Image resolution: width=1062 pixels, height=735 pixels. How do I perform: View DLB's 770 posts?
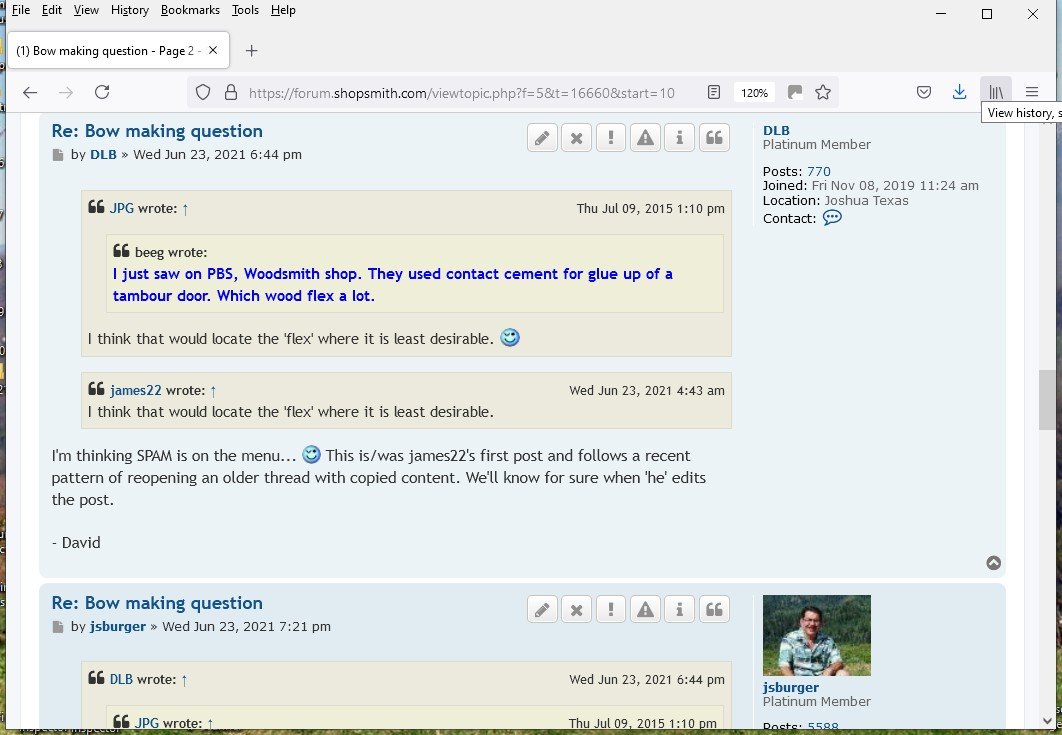(x=818, y=171)
